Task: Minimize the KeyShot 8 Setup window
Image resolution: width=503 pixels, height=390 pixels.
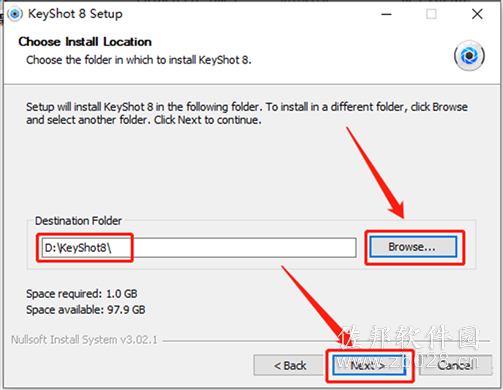Action: point(386,14)
